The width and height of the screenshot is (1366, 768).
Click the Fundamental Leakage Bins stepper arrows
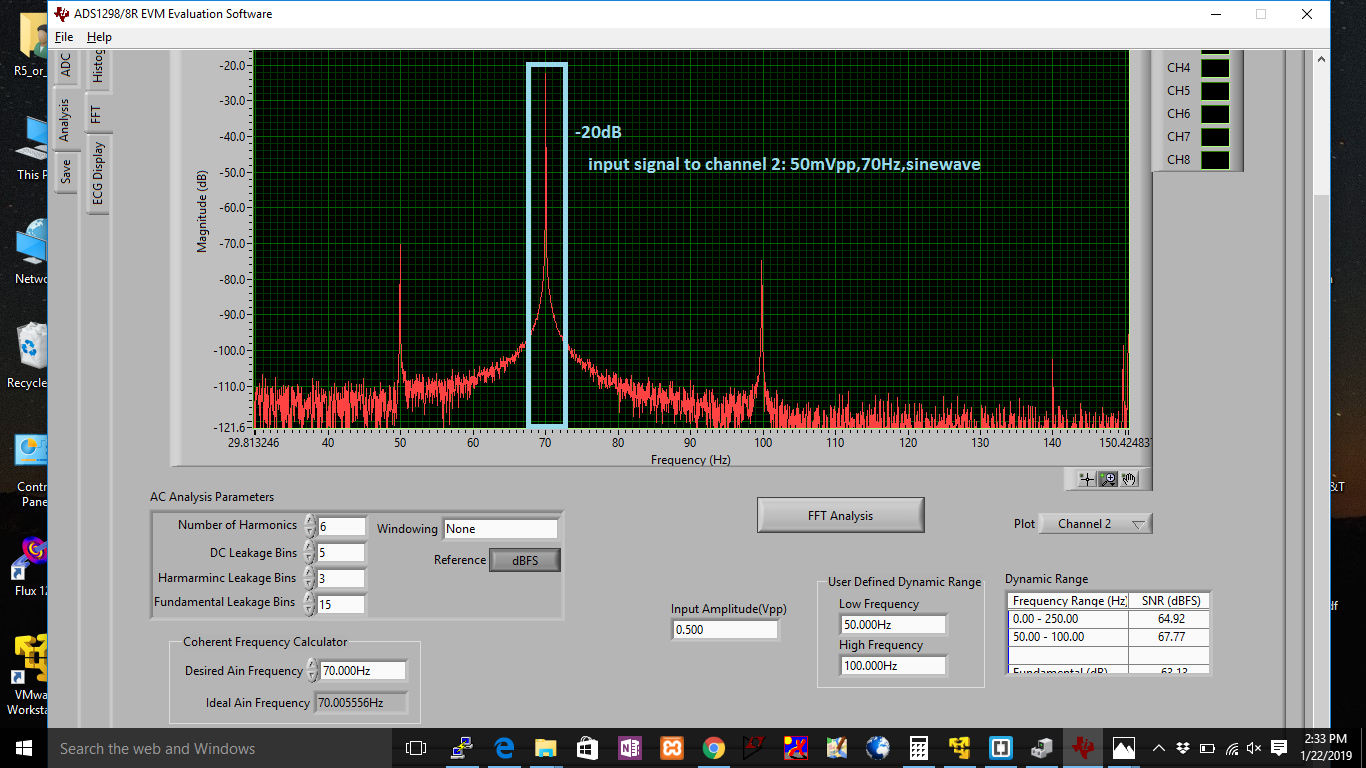coord(310,603)
